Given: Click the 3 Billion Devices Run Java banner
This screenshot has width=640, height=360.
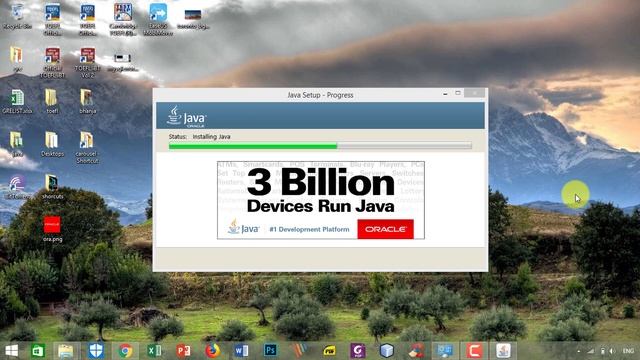Looking at the screenshot, I should (321, 200).
